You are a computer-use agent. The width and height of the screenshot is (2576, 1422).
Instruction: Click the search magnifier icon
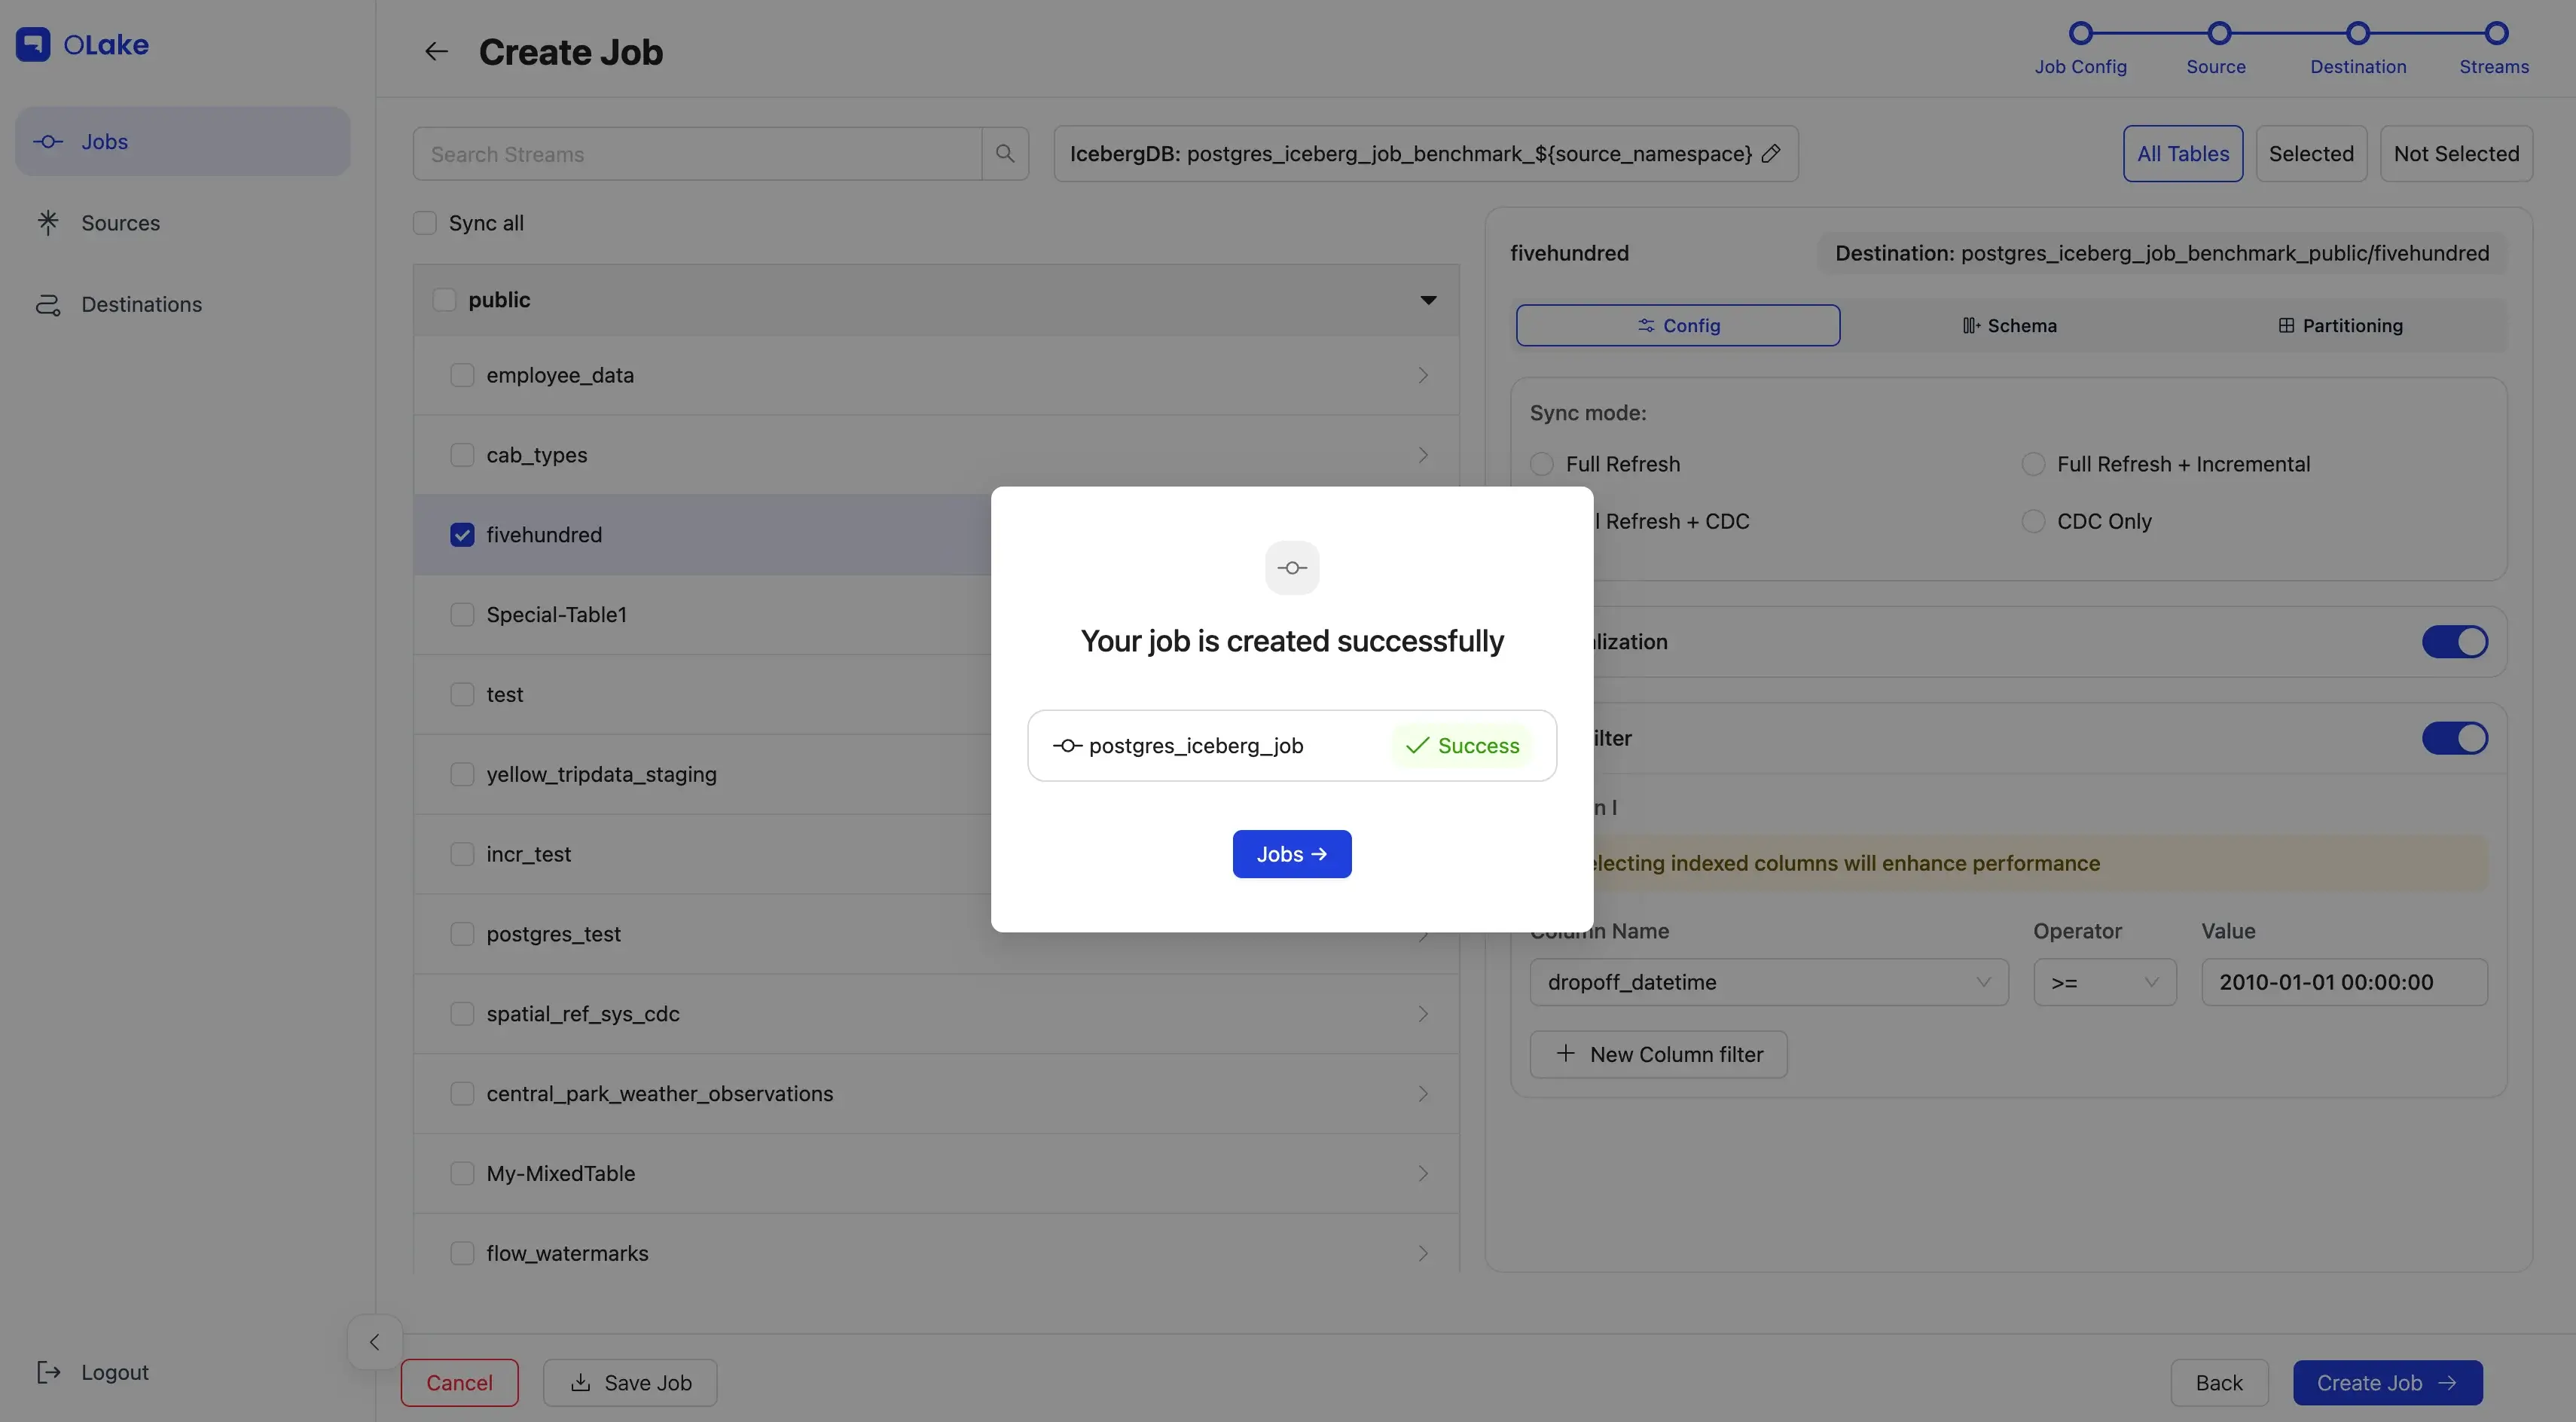[1005, 153]
